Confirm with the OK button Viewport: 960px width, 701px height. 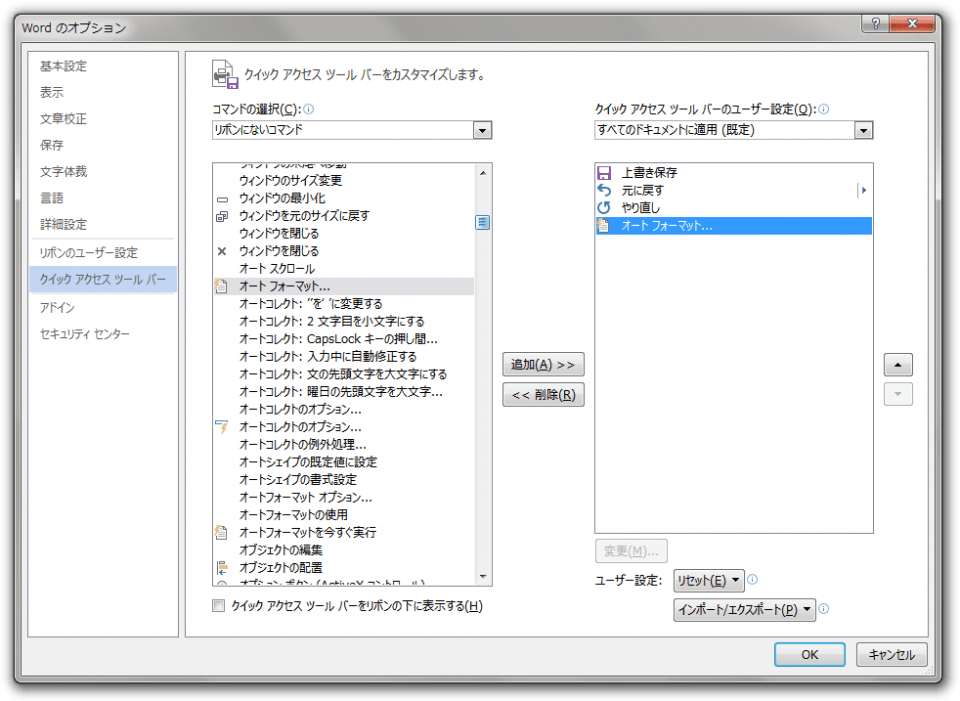tap(809, 654)
